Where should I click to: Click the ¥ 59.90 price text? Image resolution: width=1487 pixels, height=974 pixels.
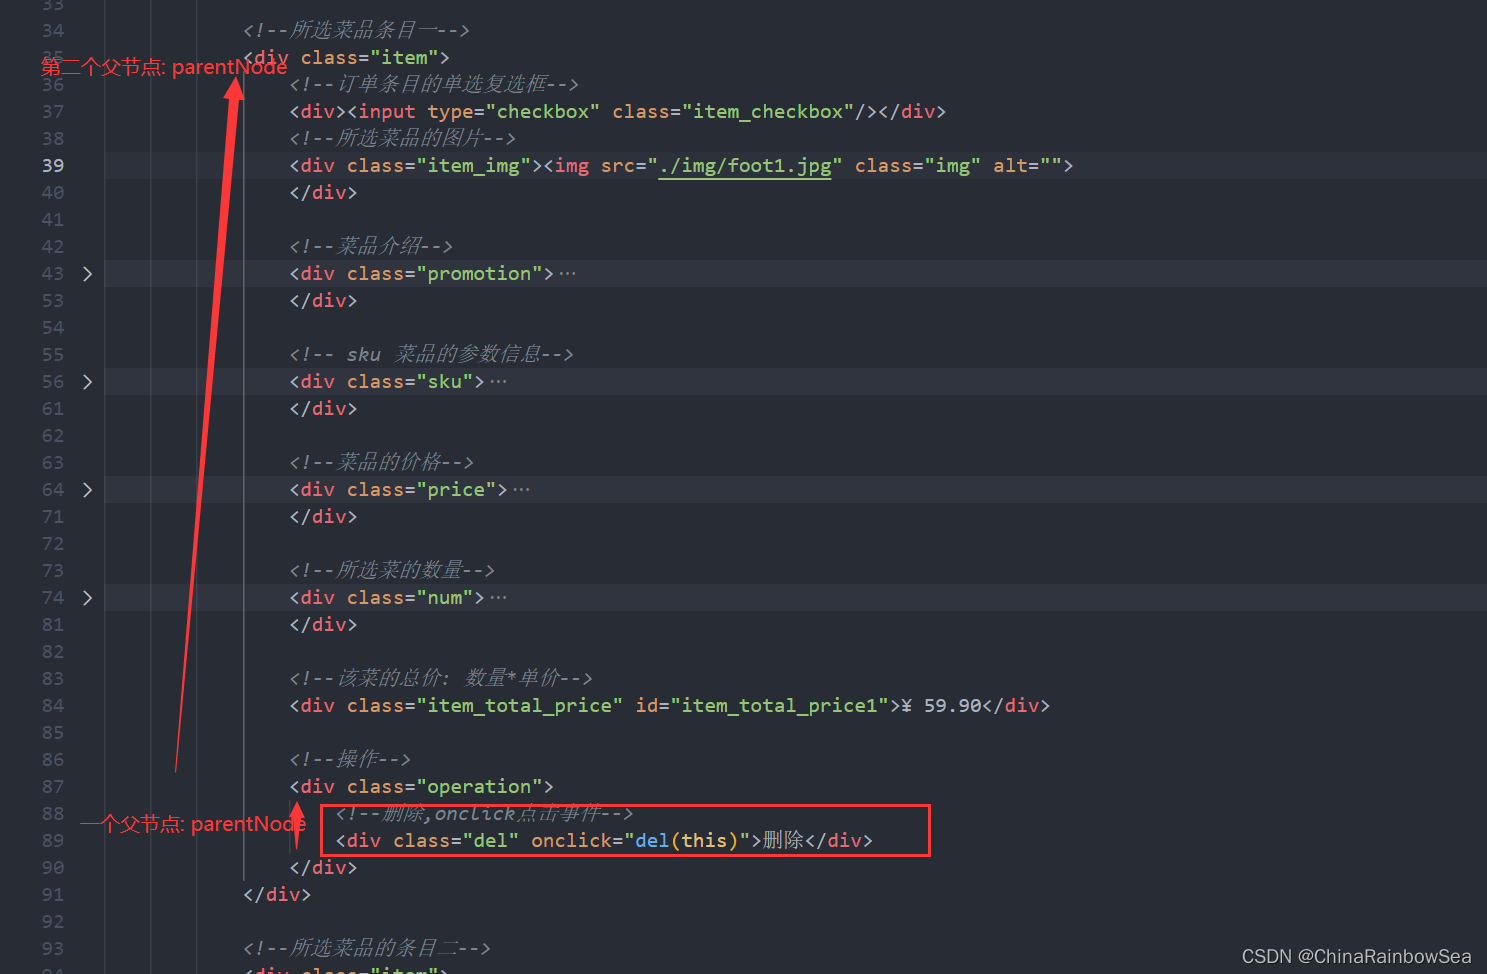tap(941, 706)
